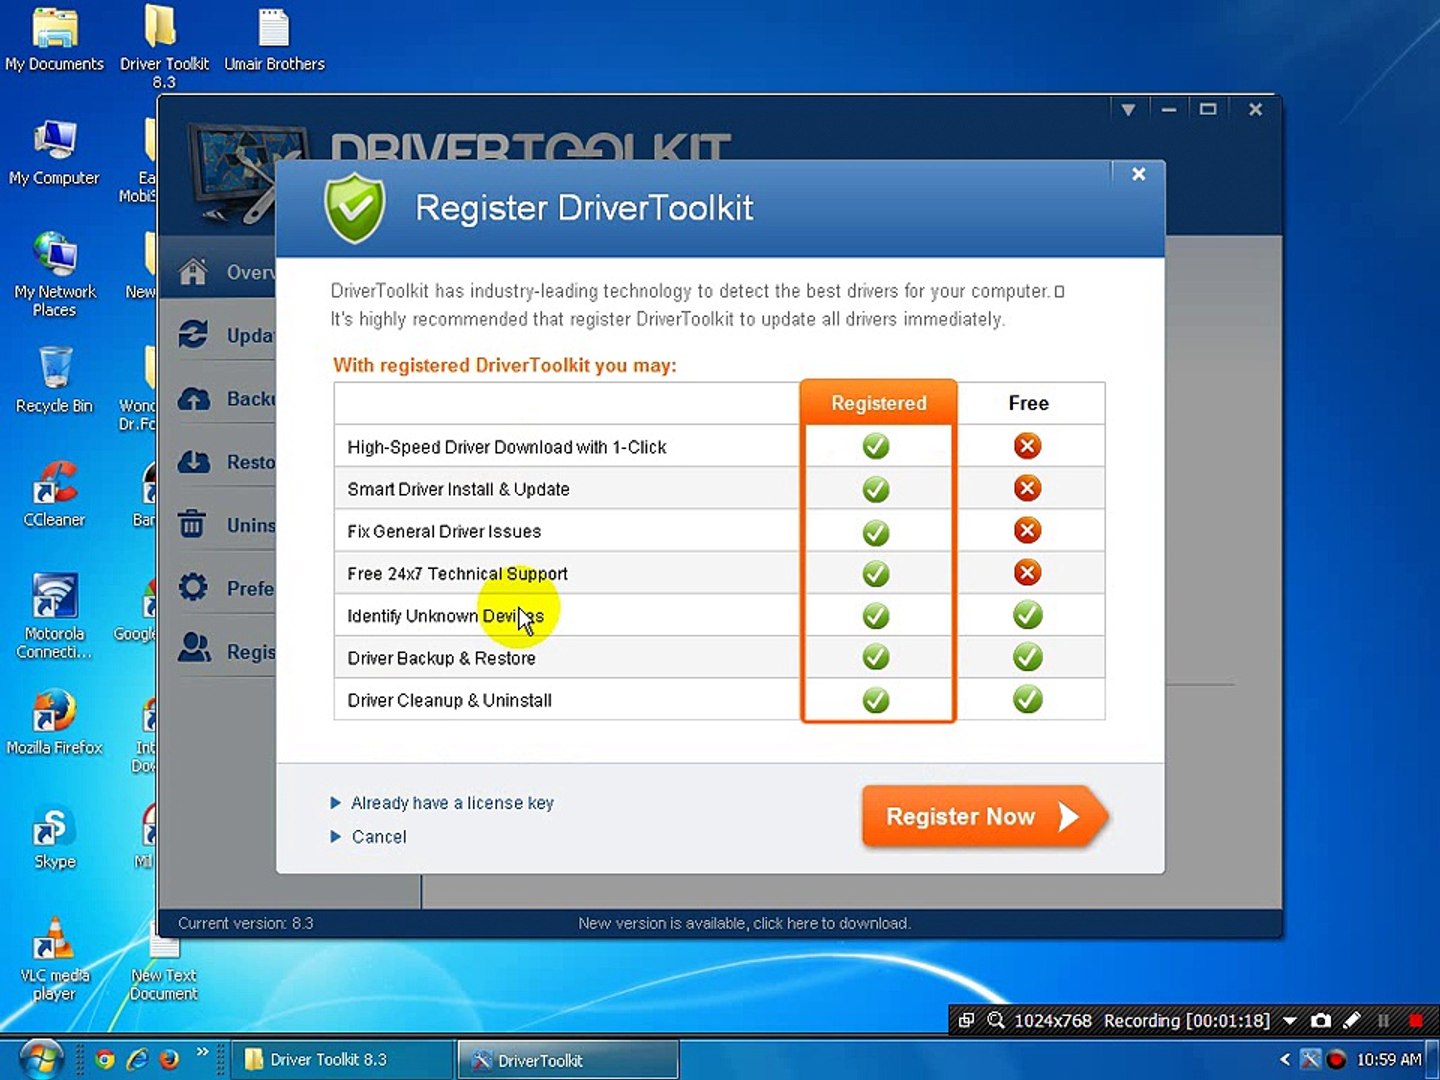Click the Driver Backup & Restore row
Screen dimensions: 1440x1080
pos(719,657)
